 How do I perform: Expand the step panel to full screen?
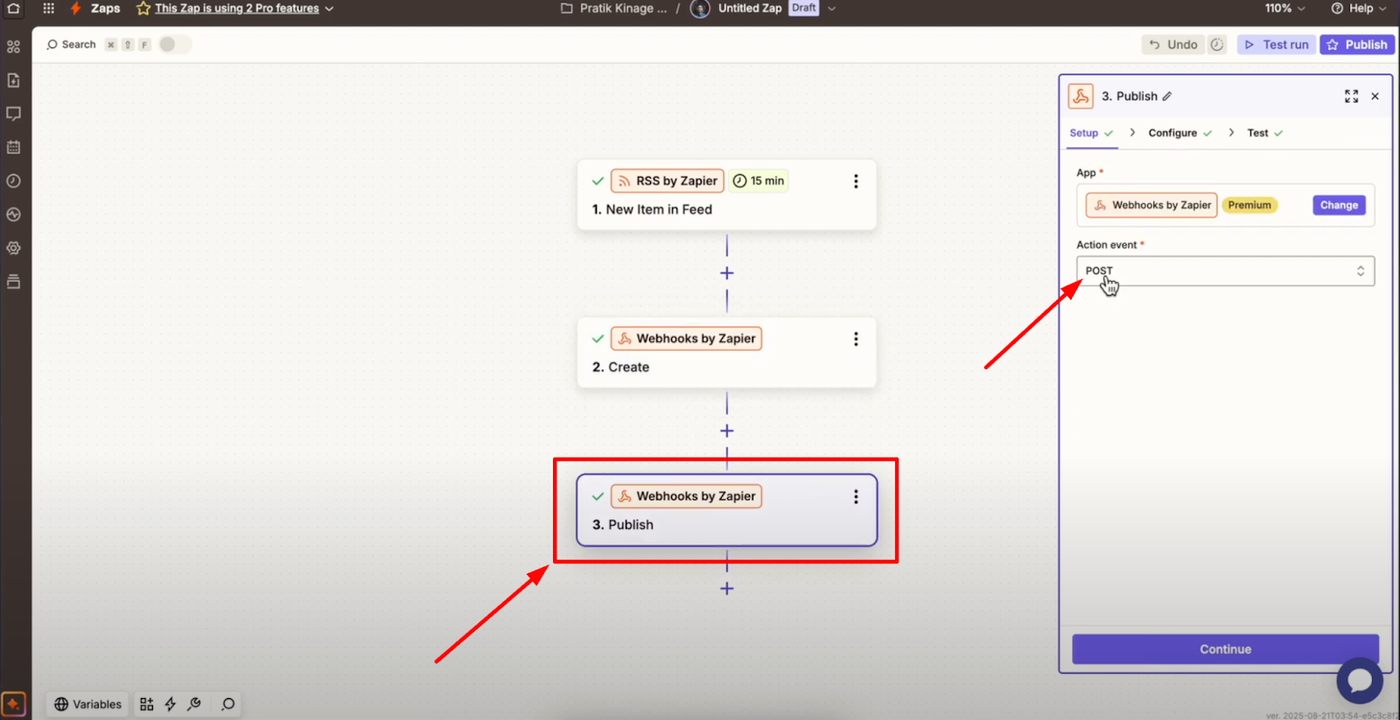tap(1351, 96)
